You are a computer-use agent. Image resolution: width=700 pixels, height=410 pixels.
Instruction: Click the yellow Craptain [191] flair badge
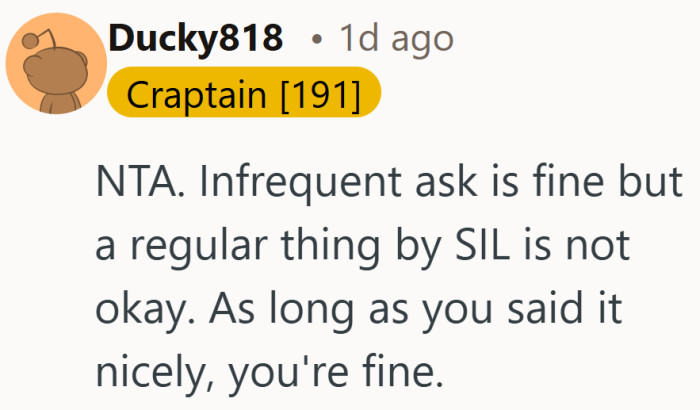pos(243,95)
